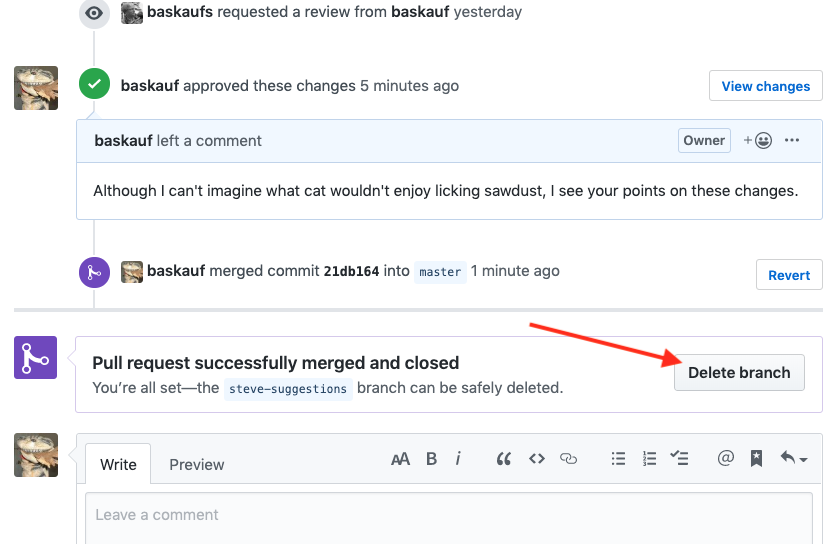Insert code with the angle brackets icon
The width and height of the screenshot is (834, 544).
click(x=537, y=458)
